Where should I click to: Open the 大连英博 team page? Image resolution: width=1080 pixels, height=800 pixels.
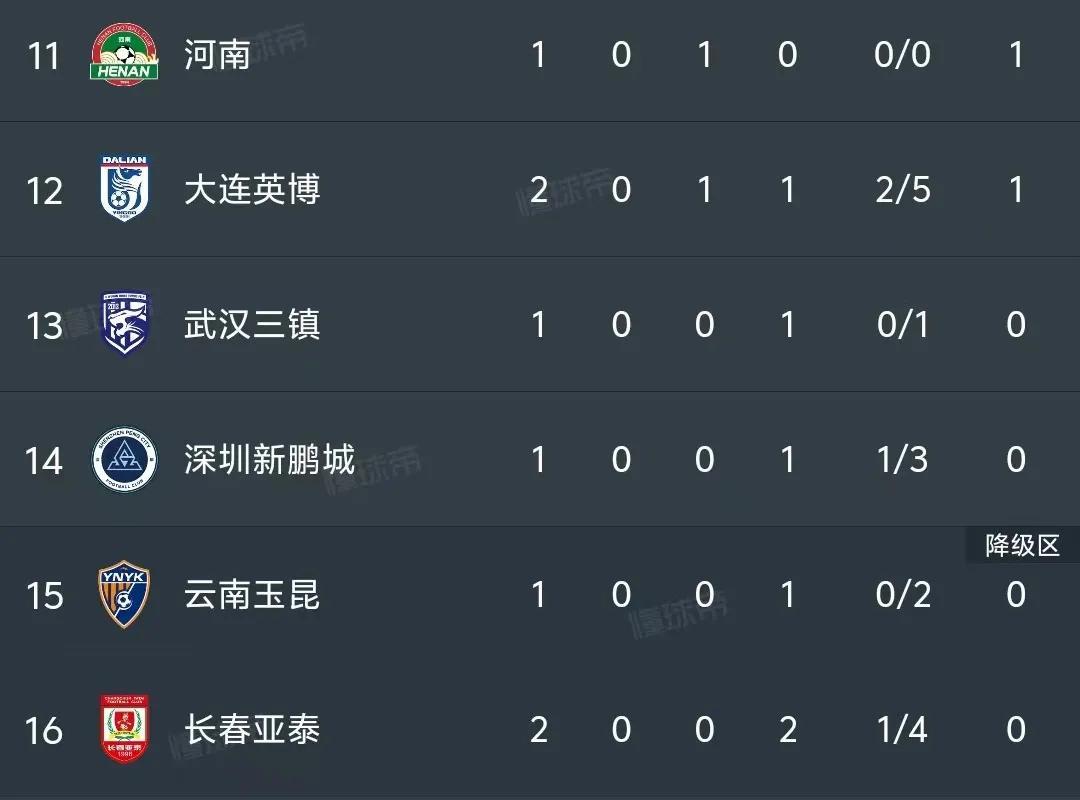pos(251,190)
